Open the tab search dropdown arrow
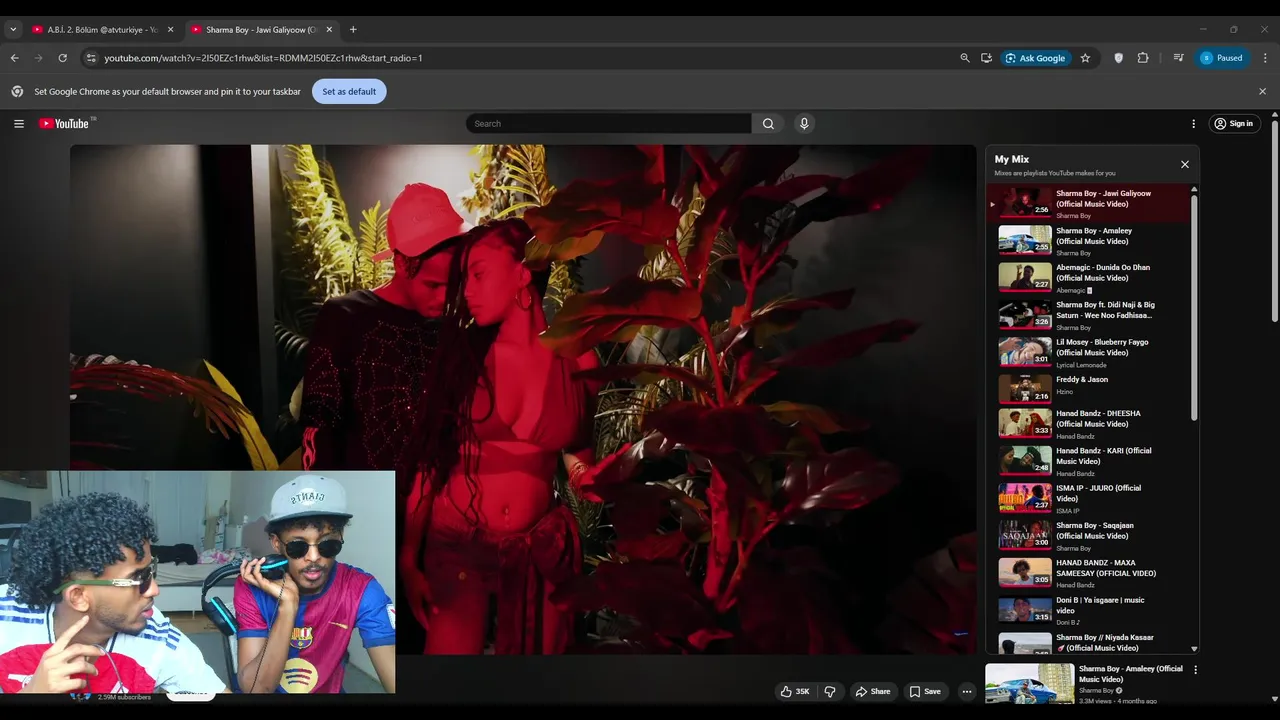Viewport: 1280px width, 720px height. 13,30
